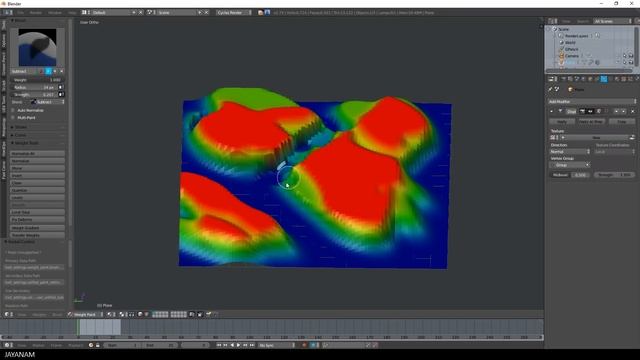Collapse the Weight Tools panel
Screen dimensions: 640x360
coord(25,143)
